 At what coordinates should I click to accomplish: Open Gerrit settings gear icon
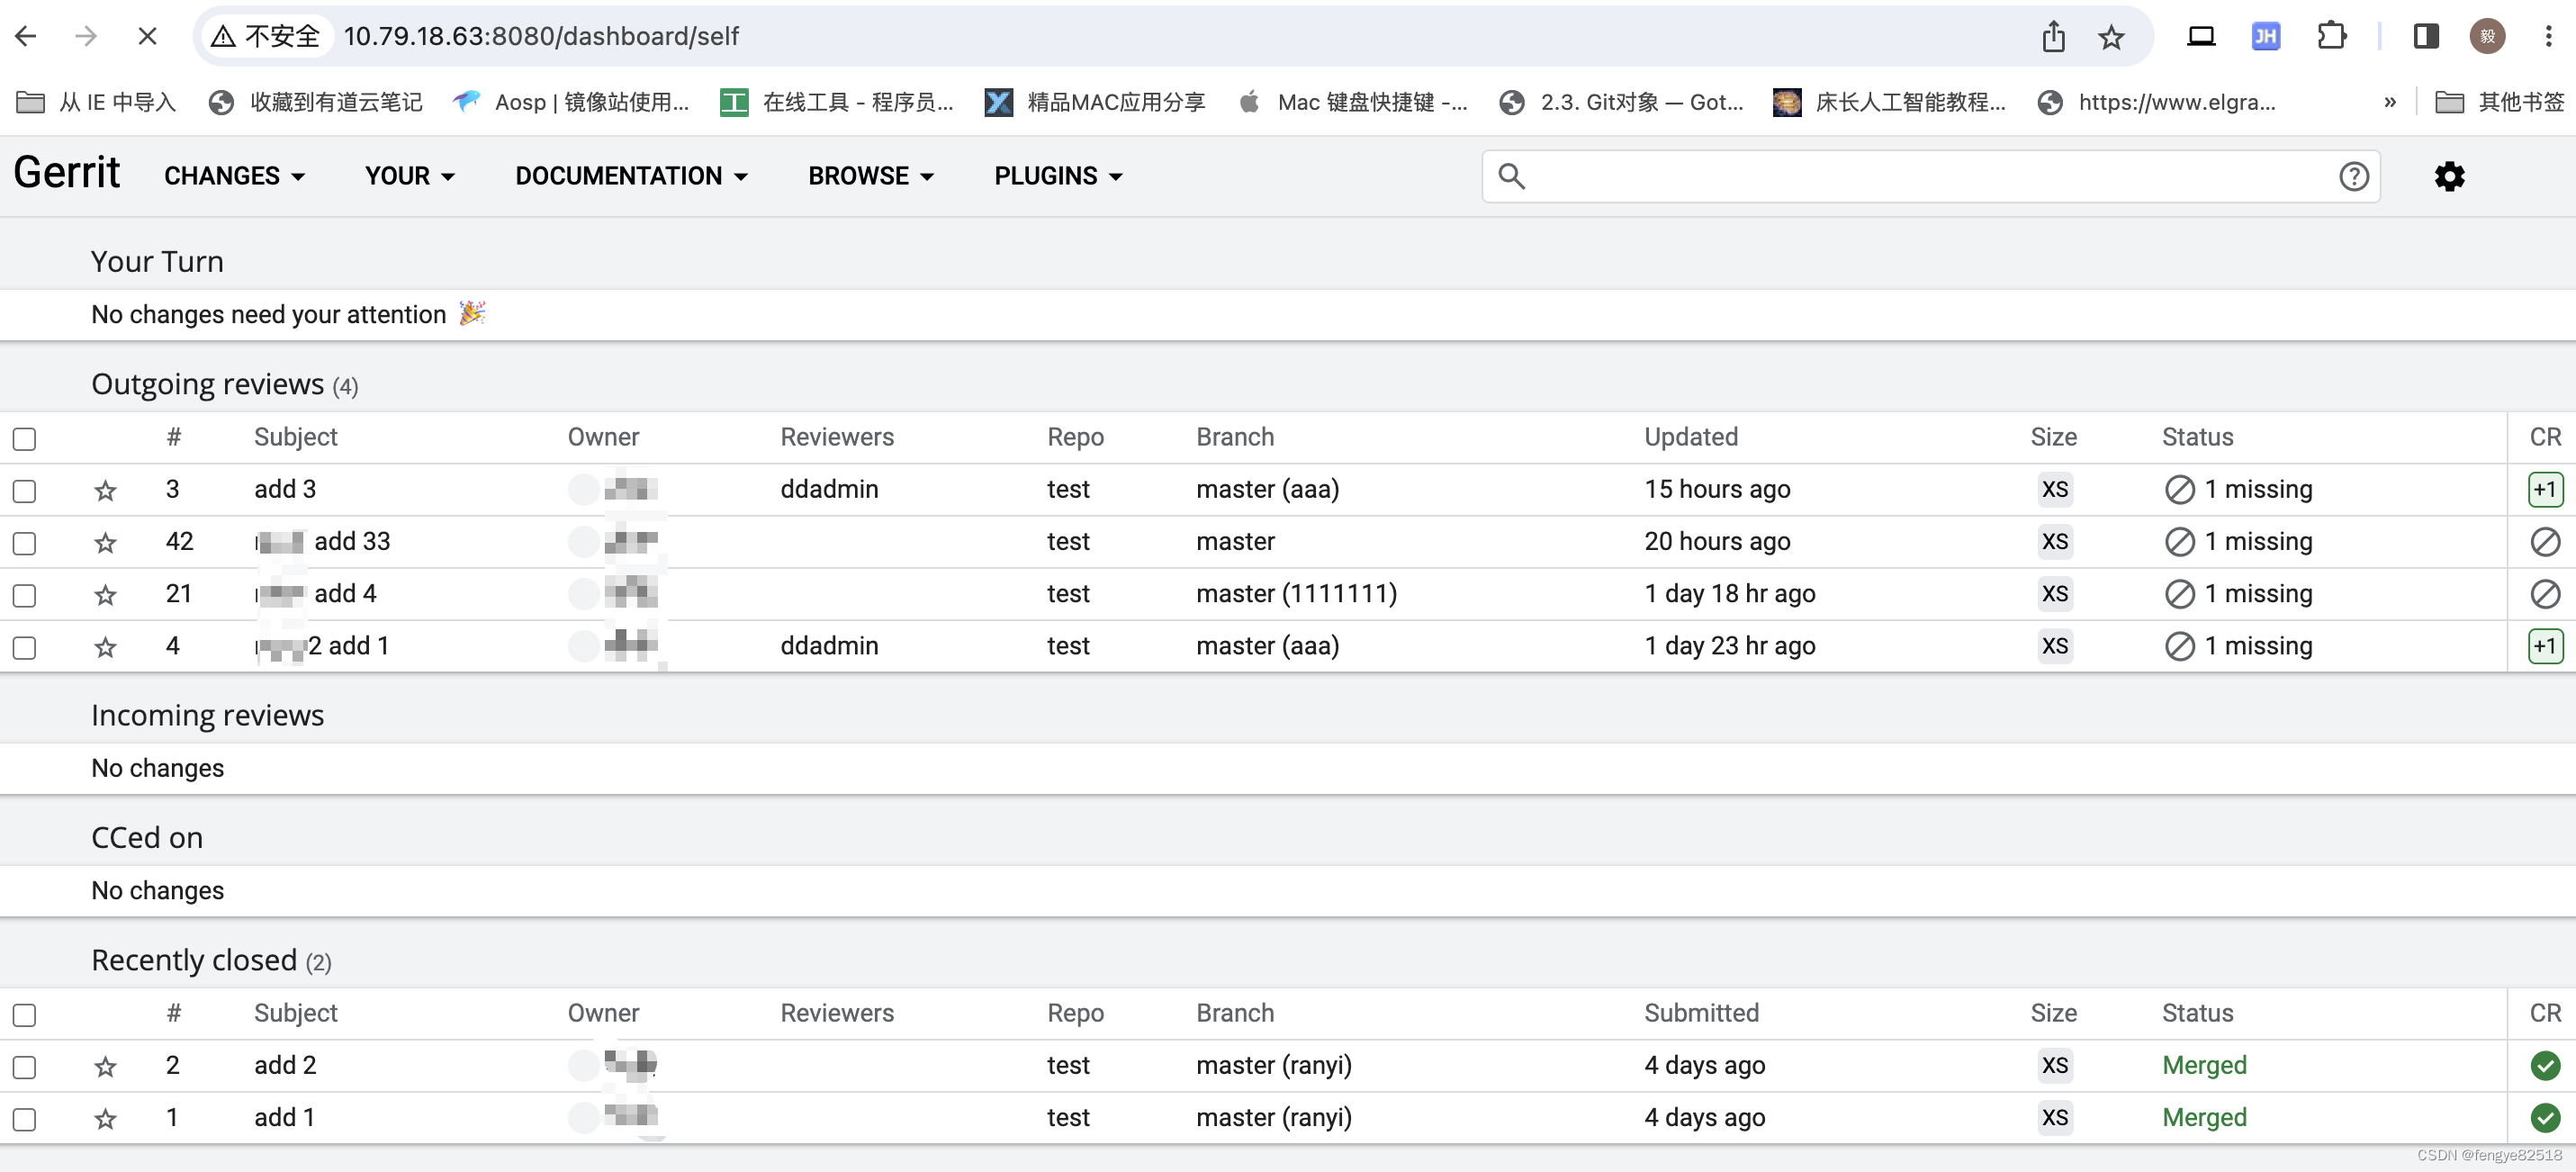(2448, 177)
